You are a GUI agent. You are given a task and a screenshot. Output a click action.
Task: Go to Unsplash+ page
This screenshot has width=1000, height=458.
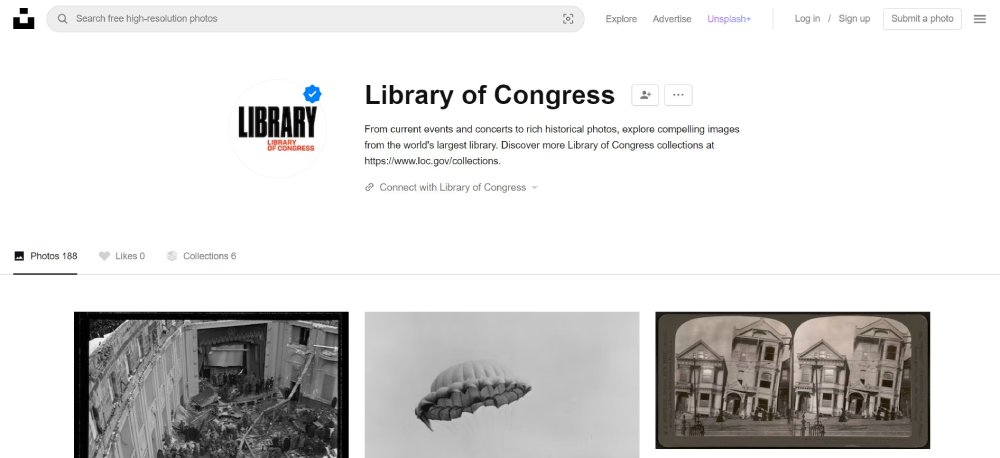pos(729,19)
